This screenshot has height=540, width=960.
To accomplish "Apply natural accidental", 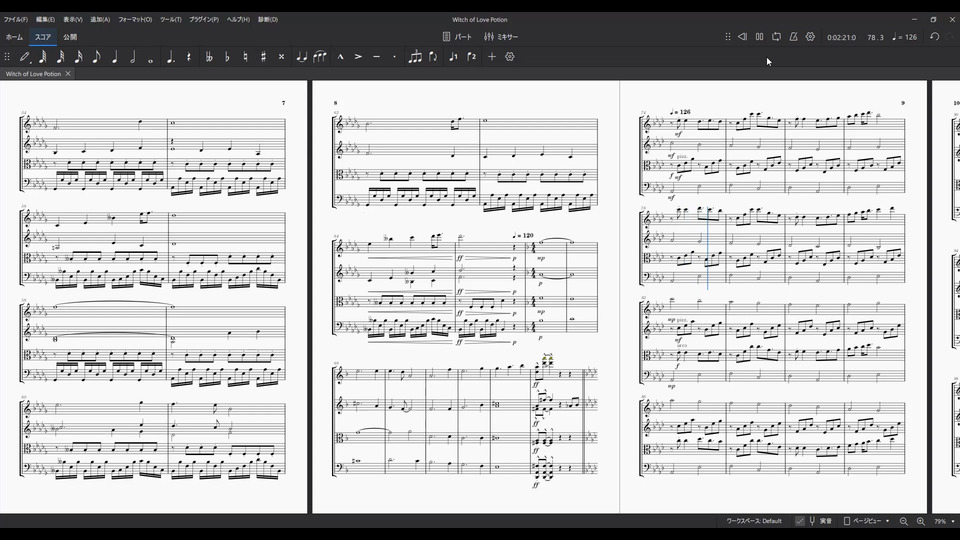I will click(x=245, y=57).
